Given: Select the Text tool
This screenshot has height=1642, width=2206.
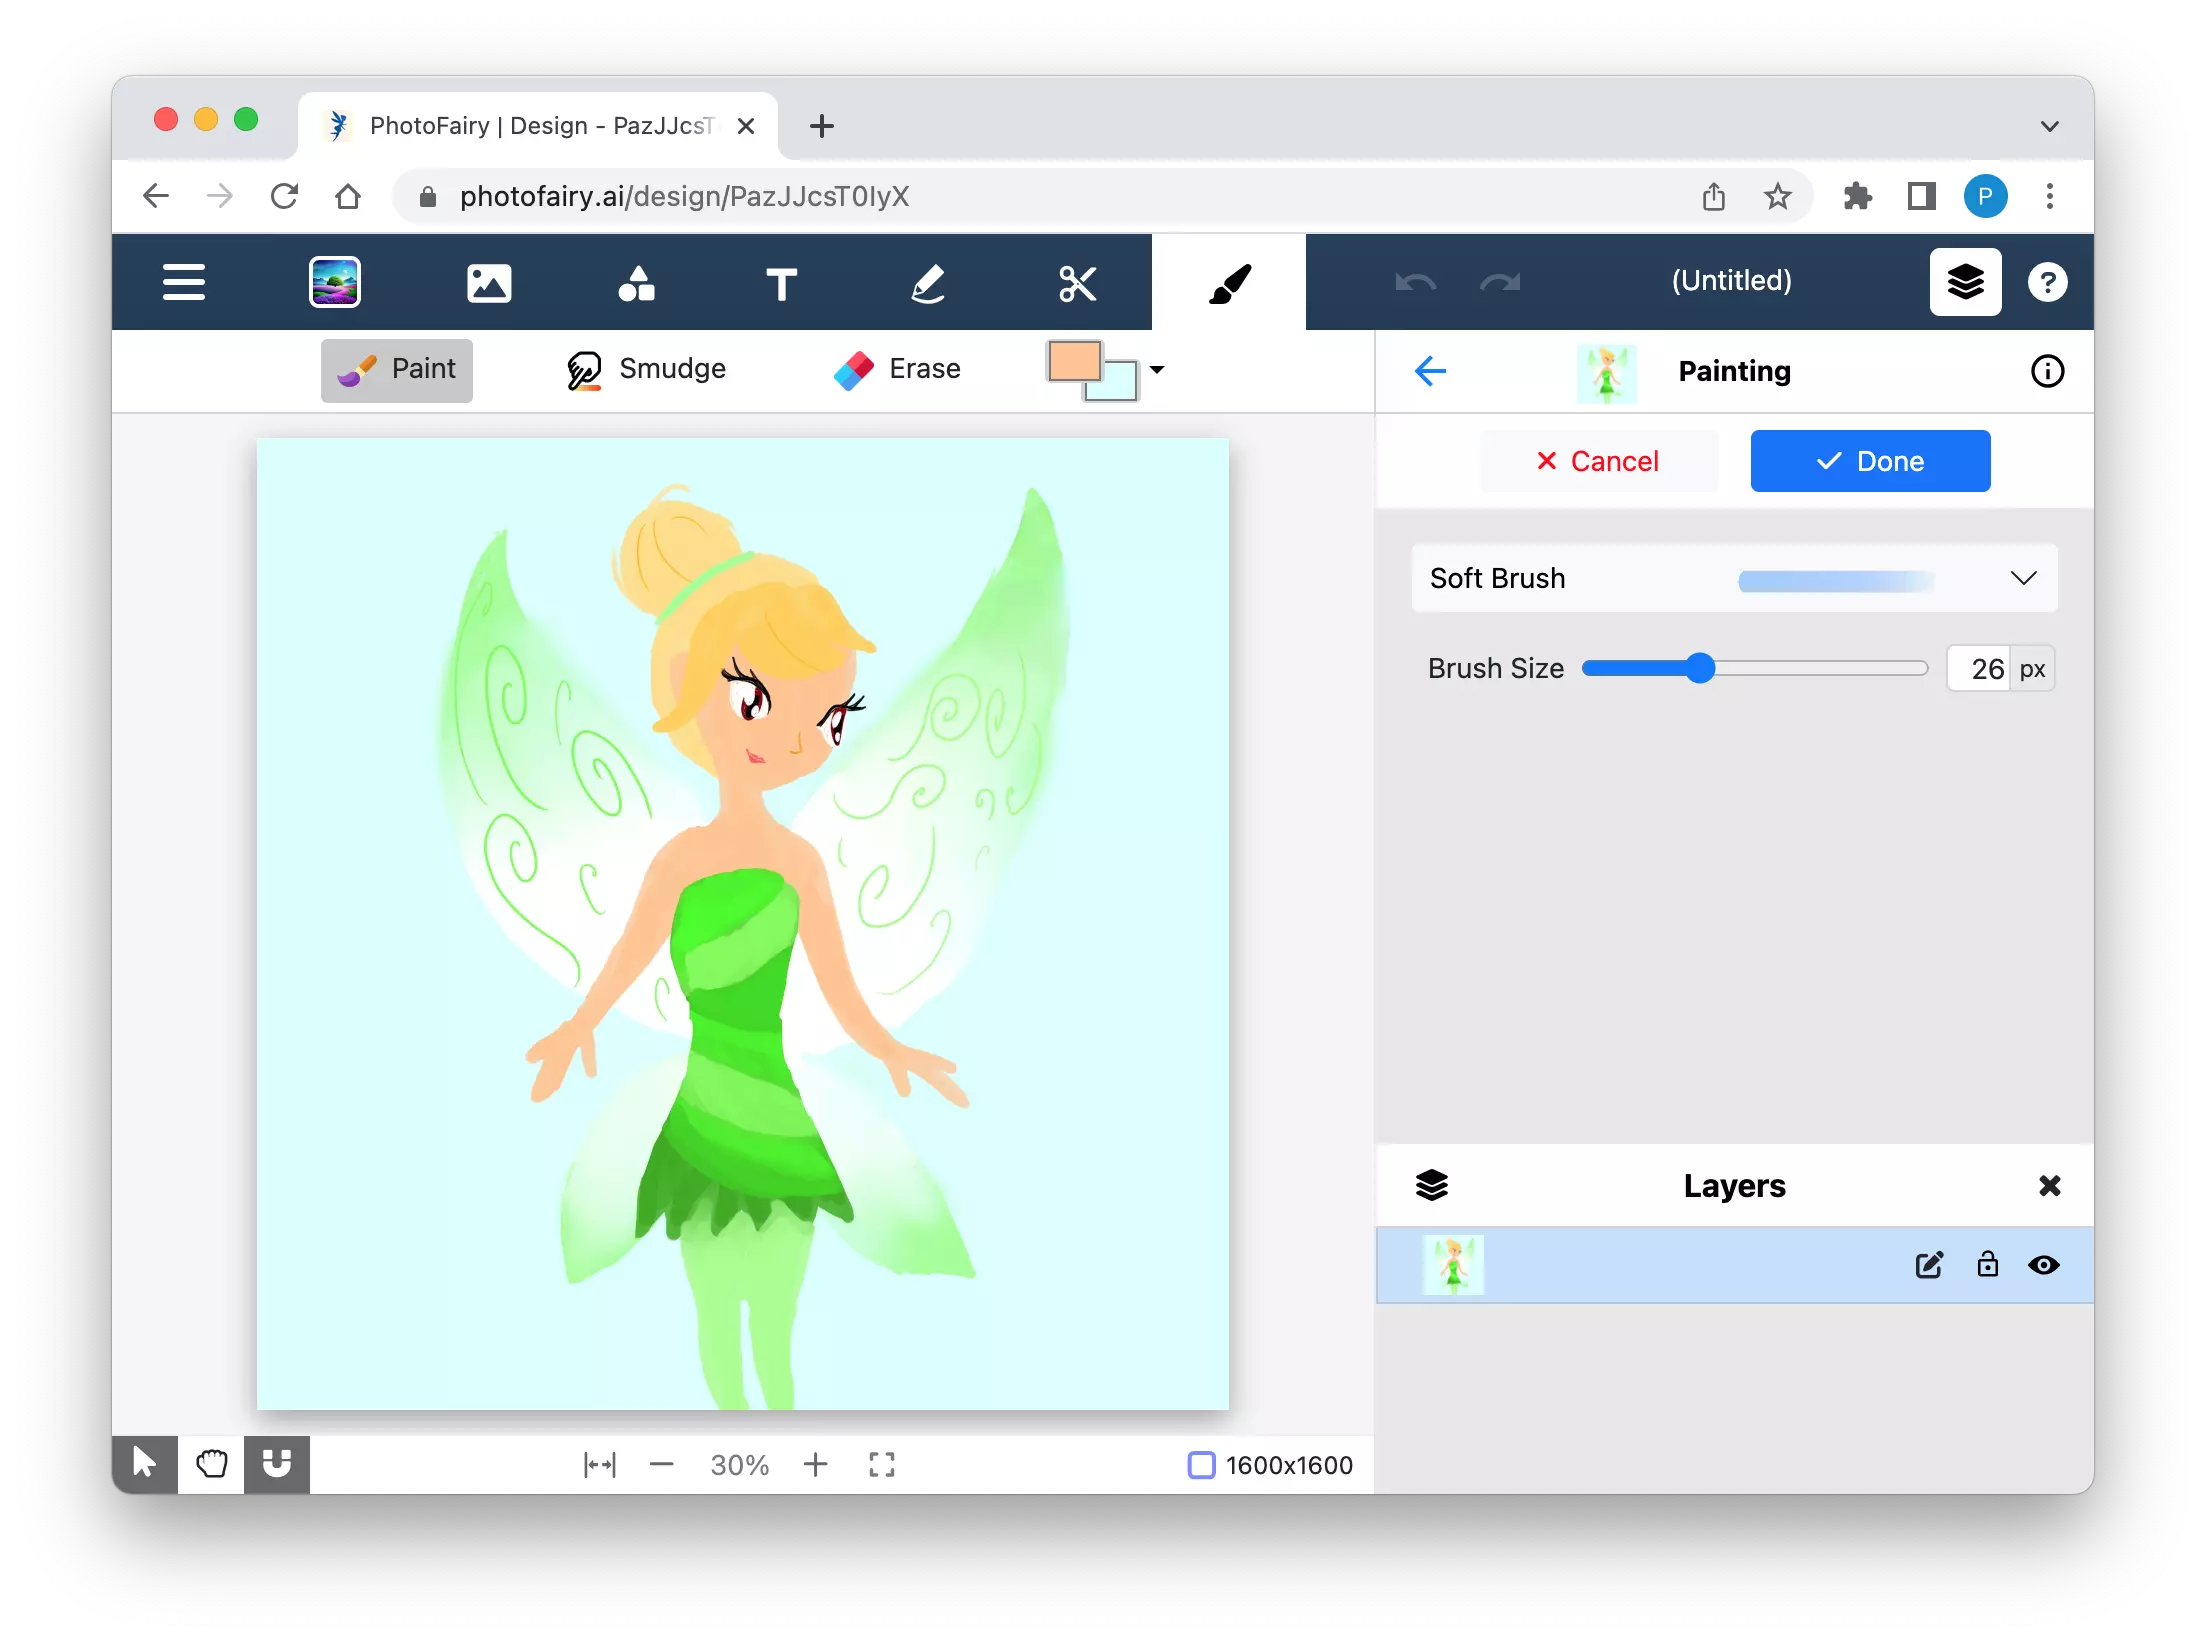Looking at the screenshot, I should pos(782,284).
